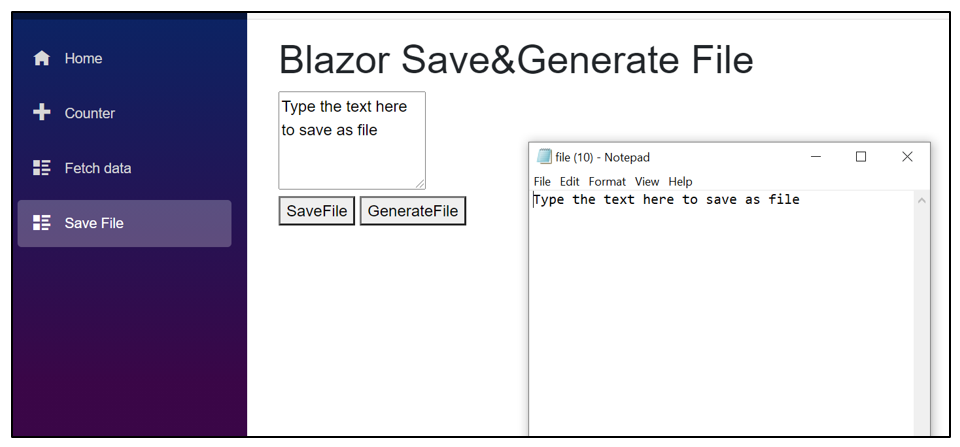The width and height of the screenshot is (960, 447).
Task: Open the Notepad View menu
Action: click(647, 182)
